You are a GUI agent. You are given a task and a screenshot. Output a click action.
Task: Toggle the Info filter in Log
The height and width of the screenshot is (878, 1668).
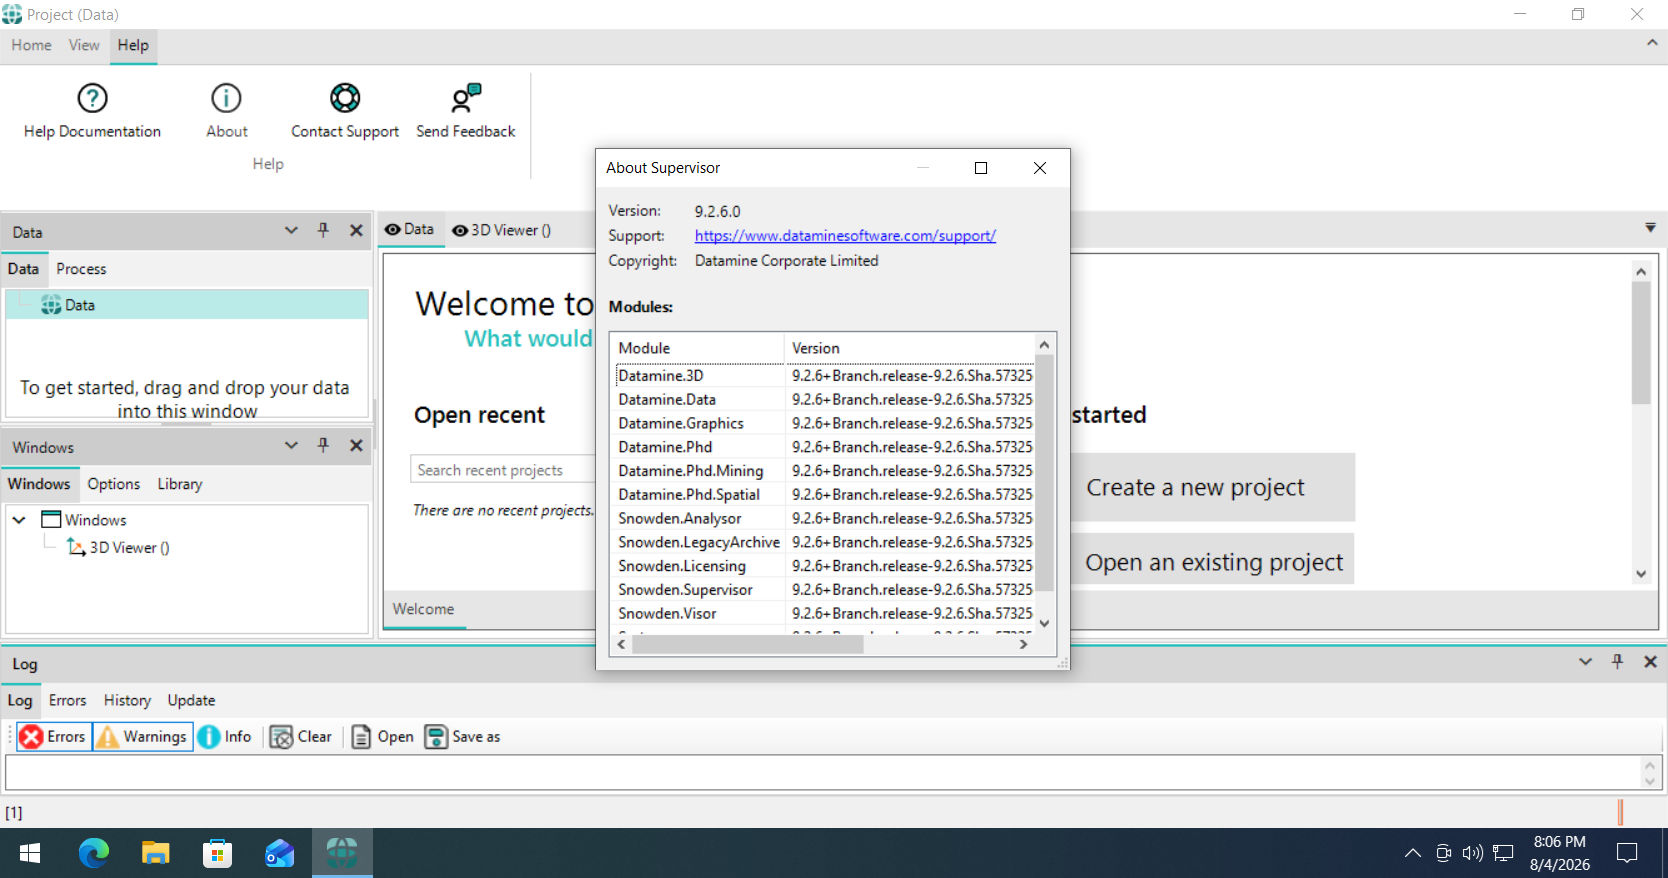[x=225, y=737]
